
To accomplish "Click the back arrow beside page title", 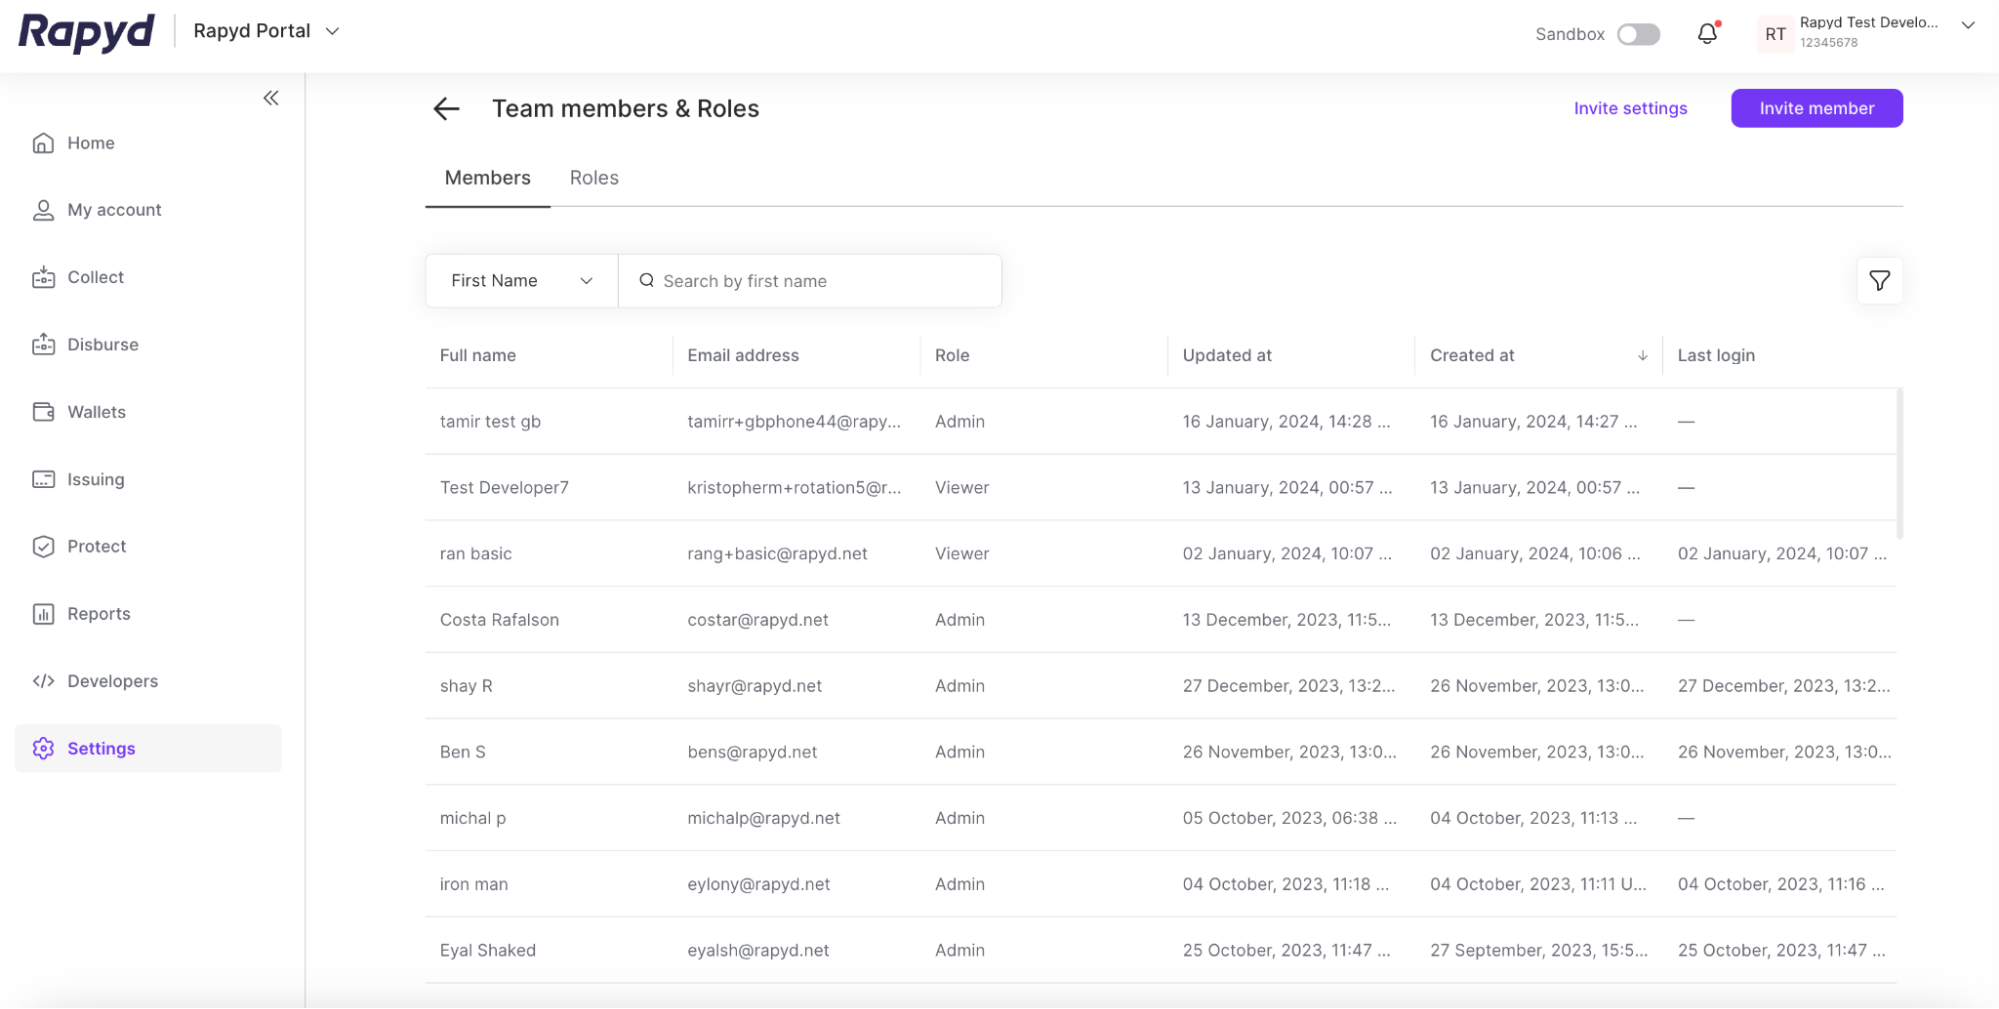I will tap(446, 109).
